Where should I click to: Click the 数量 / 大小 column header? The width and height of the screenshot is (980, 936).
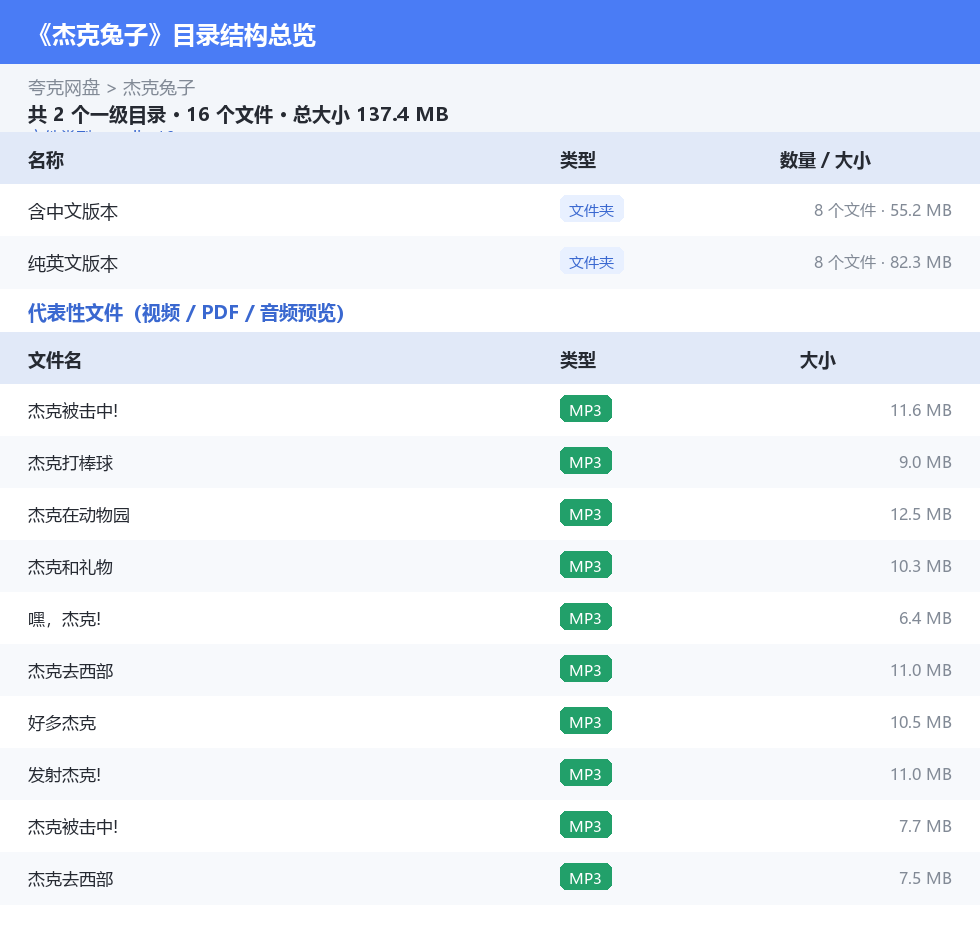pyautogui.click(x=825, y=161)
